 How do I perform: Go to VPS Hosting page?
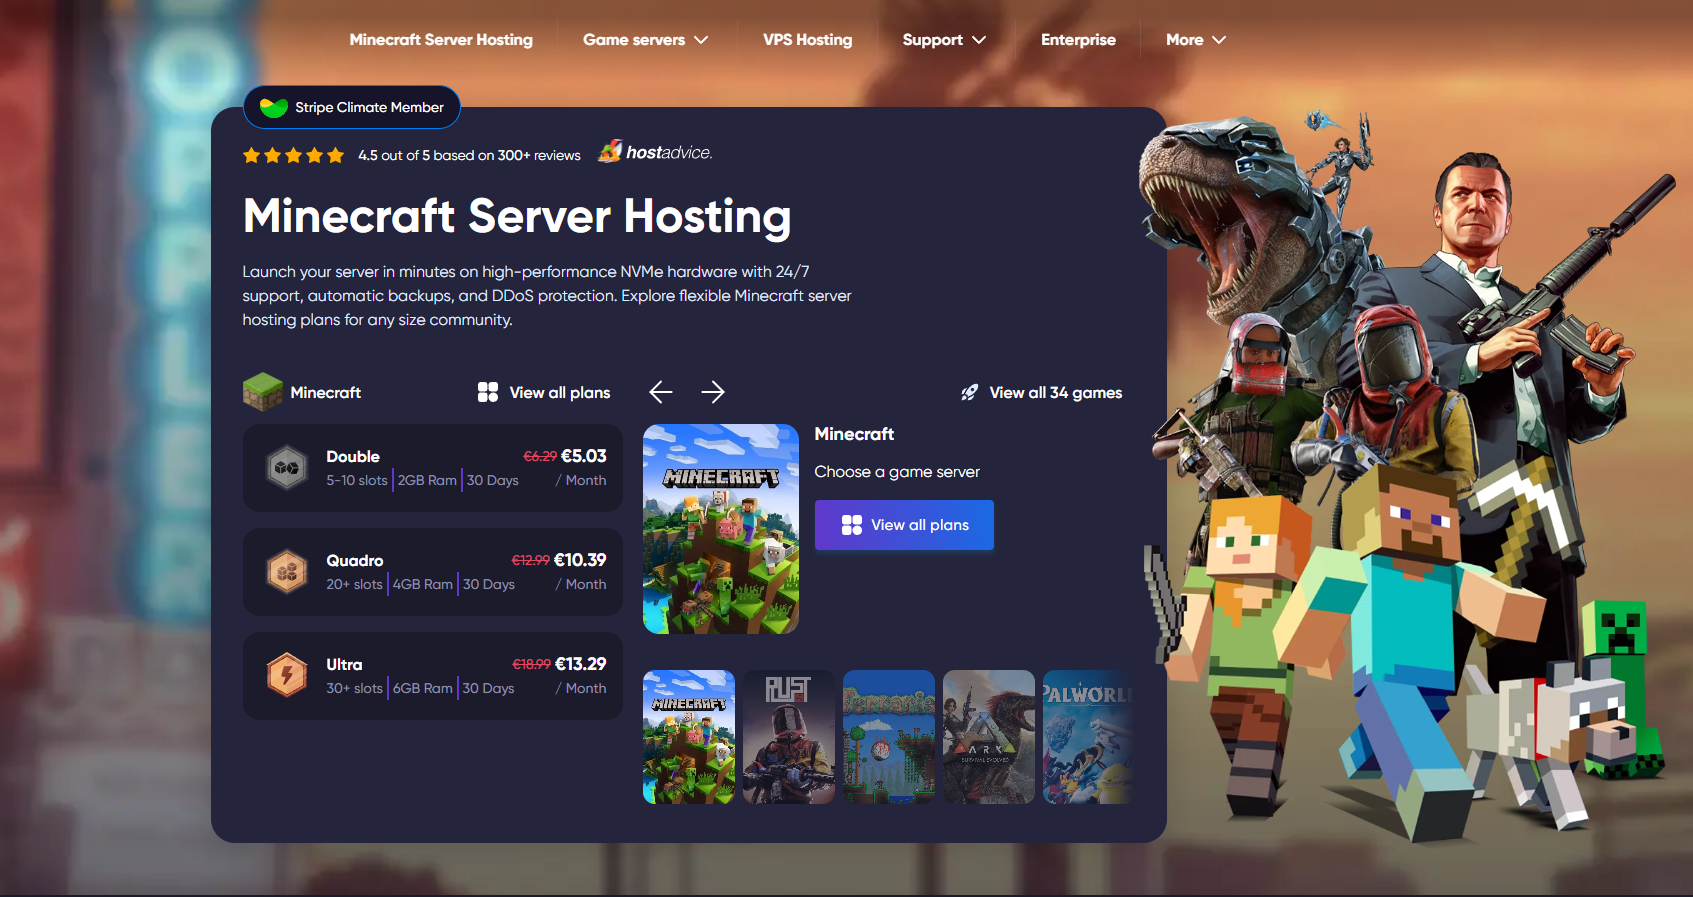(807, 40)
